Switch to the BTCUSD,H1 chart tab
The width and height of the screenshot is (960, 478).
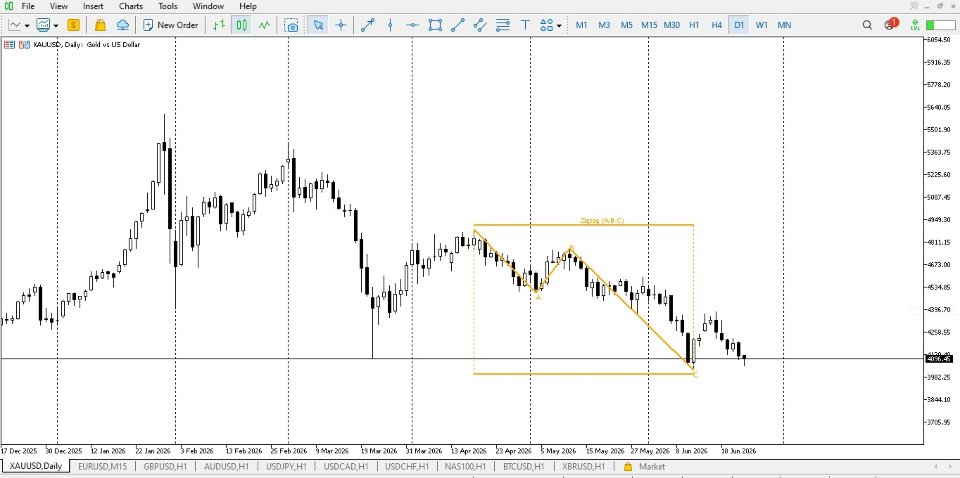[x=523, y=466]
